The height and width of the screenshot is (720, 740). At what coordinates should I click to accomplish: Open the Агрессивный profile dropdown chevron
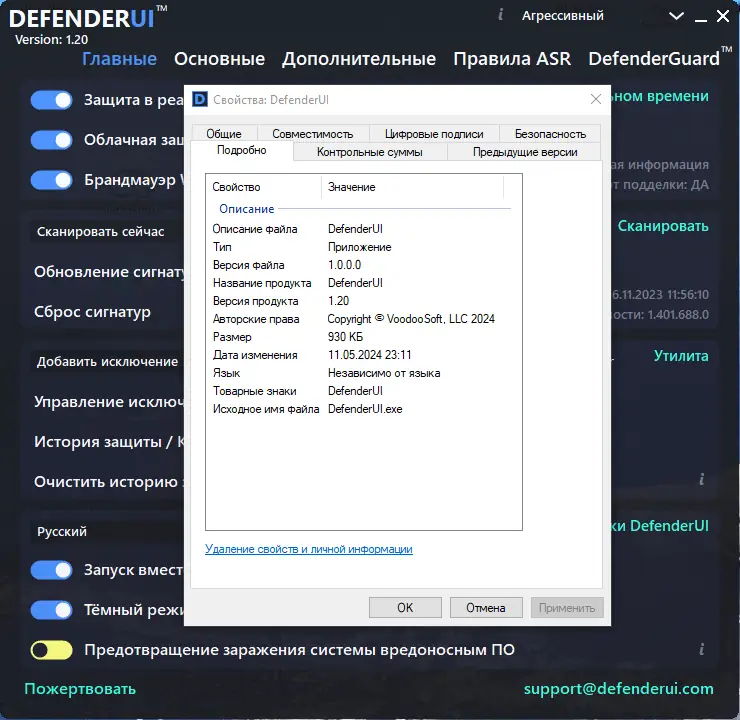click(x=676, y=17)
